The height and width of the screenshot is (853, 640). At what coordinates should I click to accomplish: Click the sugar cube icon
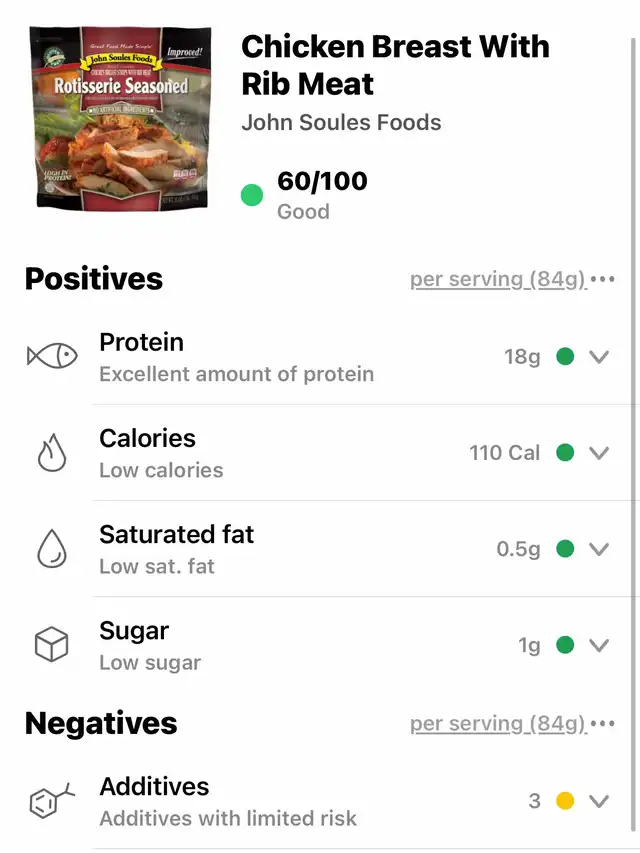coord(52,644)
